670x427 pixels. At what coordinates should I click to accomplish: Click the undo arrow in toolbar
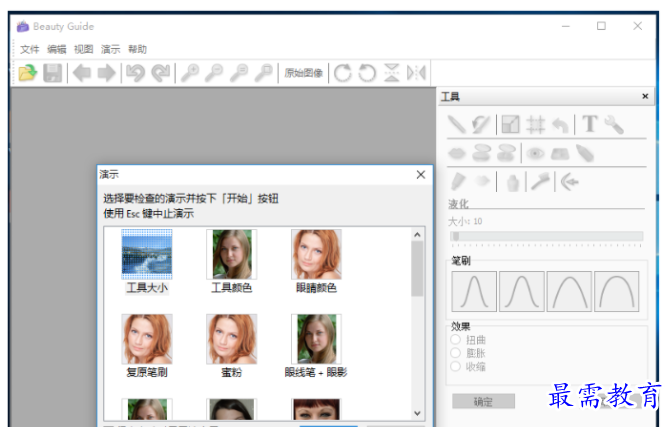coord(134,73)
